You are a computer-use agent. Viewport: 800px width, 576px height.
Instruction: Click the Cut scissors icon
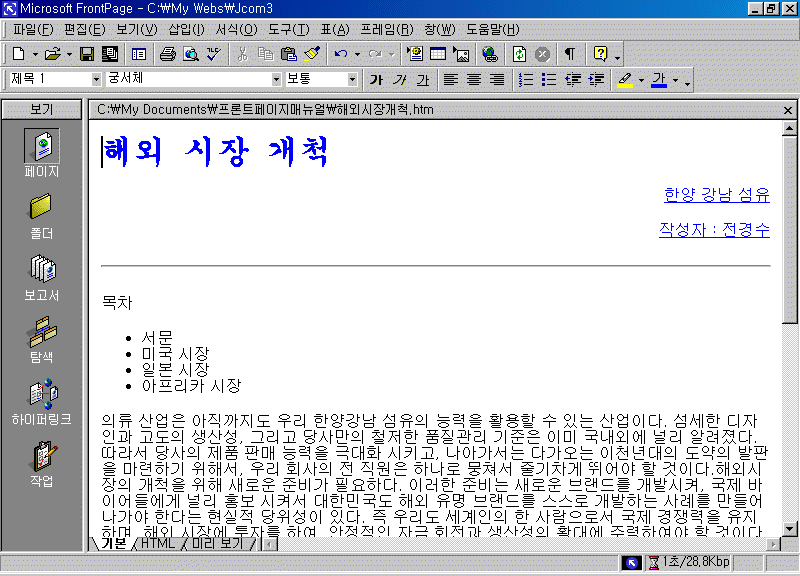click(x=243, y=54)
